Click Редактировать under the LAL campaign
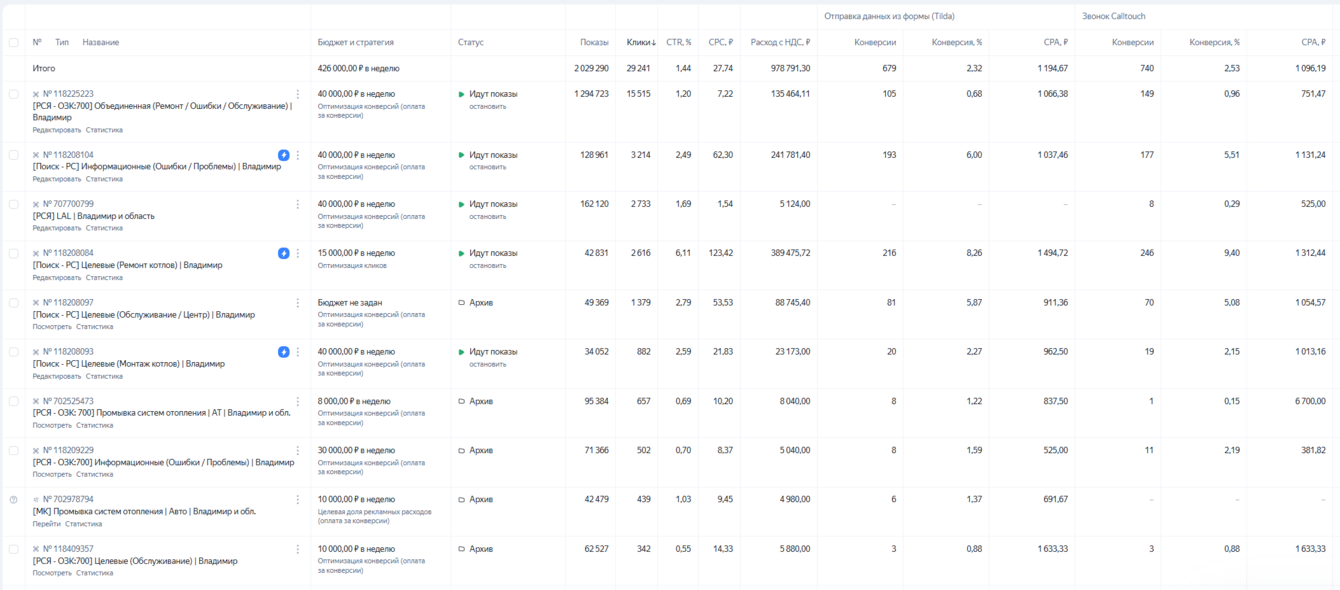Viewport: 1340px width, 590px height. [57, 228]
